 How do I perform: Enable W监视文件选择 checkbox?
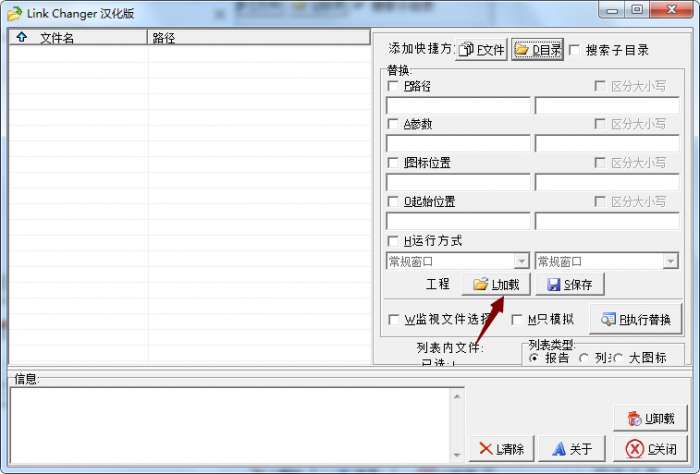394,320
